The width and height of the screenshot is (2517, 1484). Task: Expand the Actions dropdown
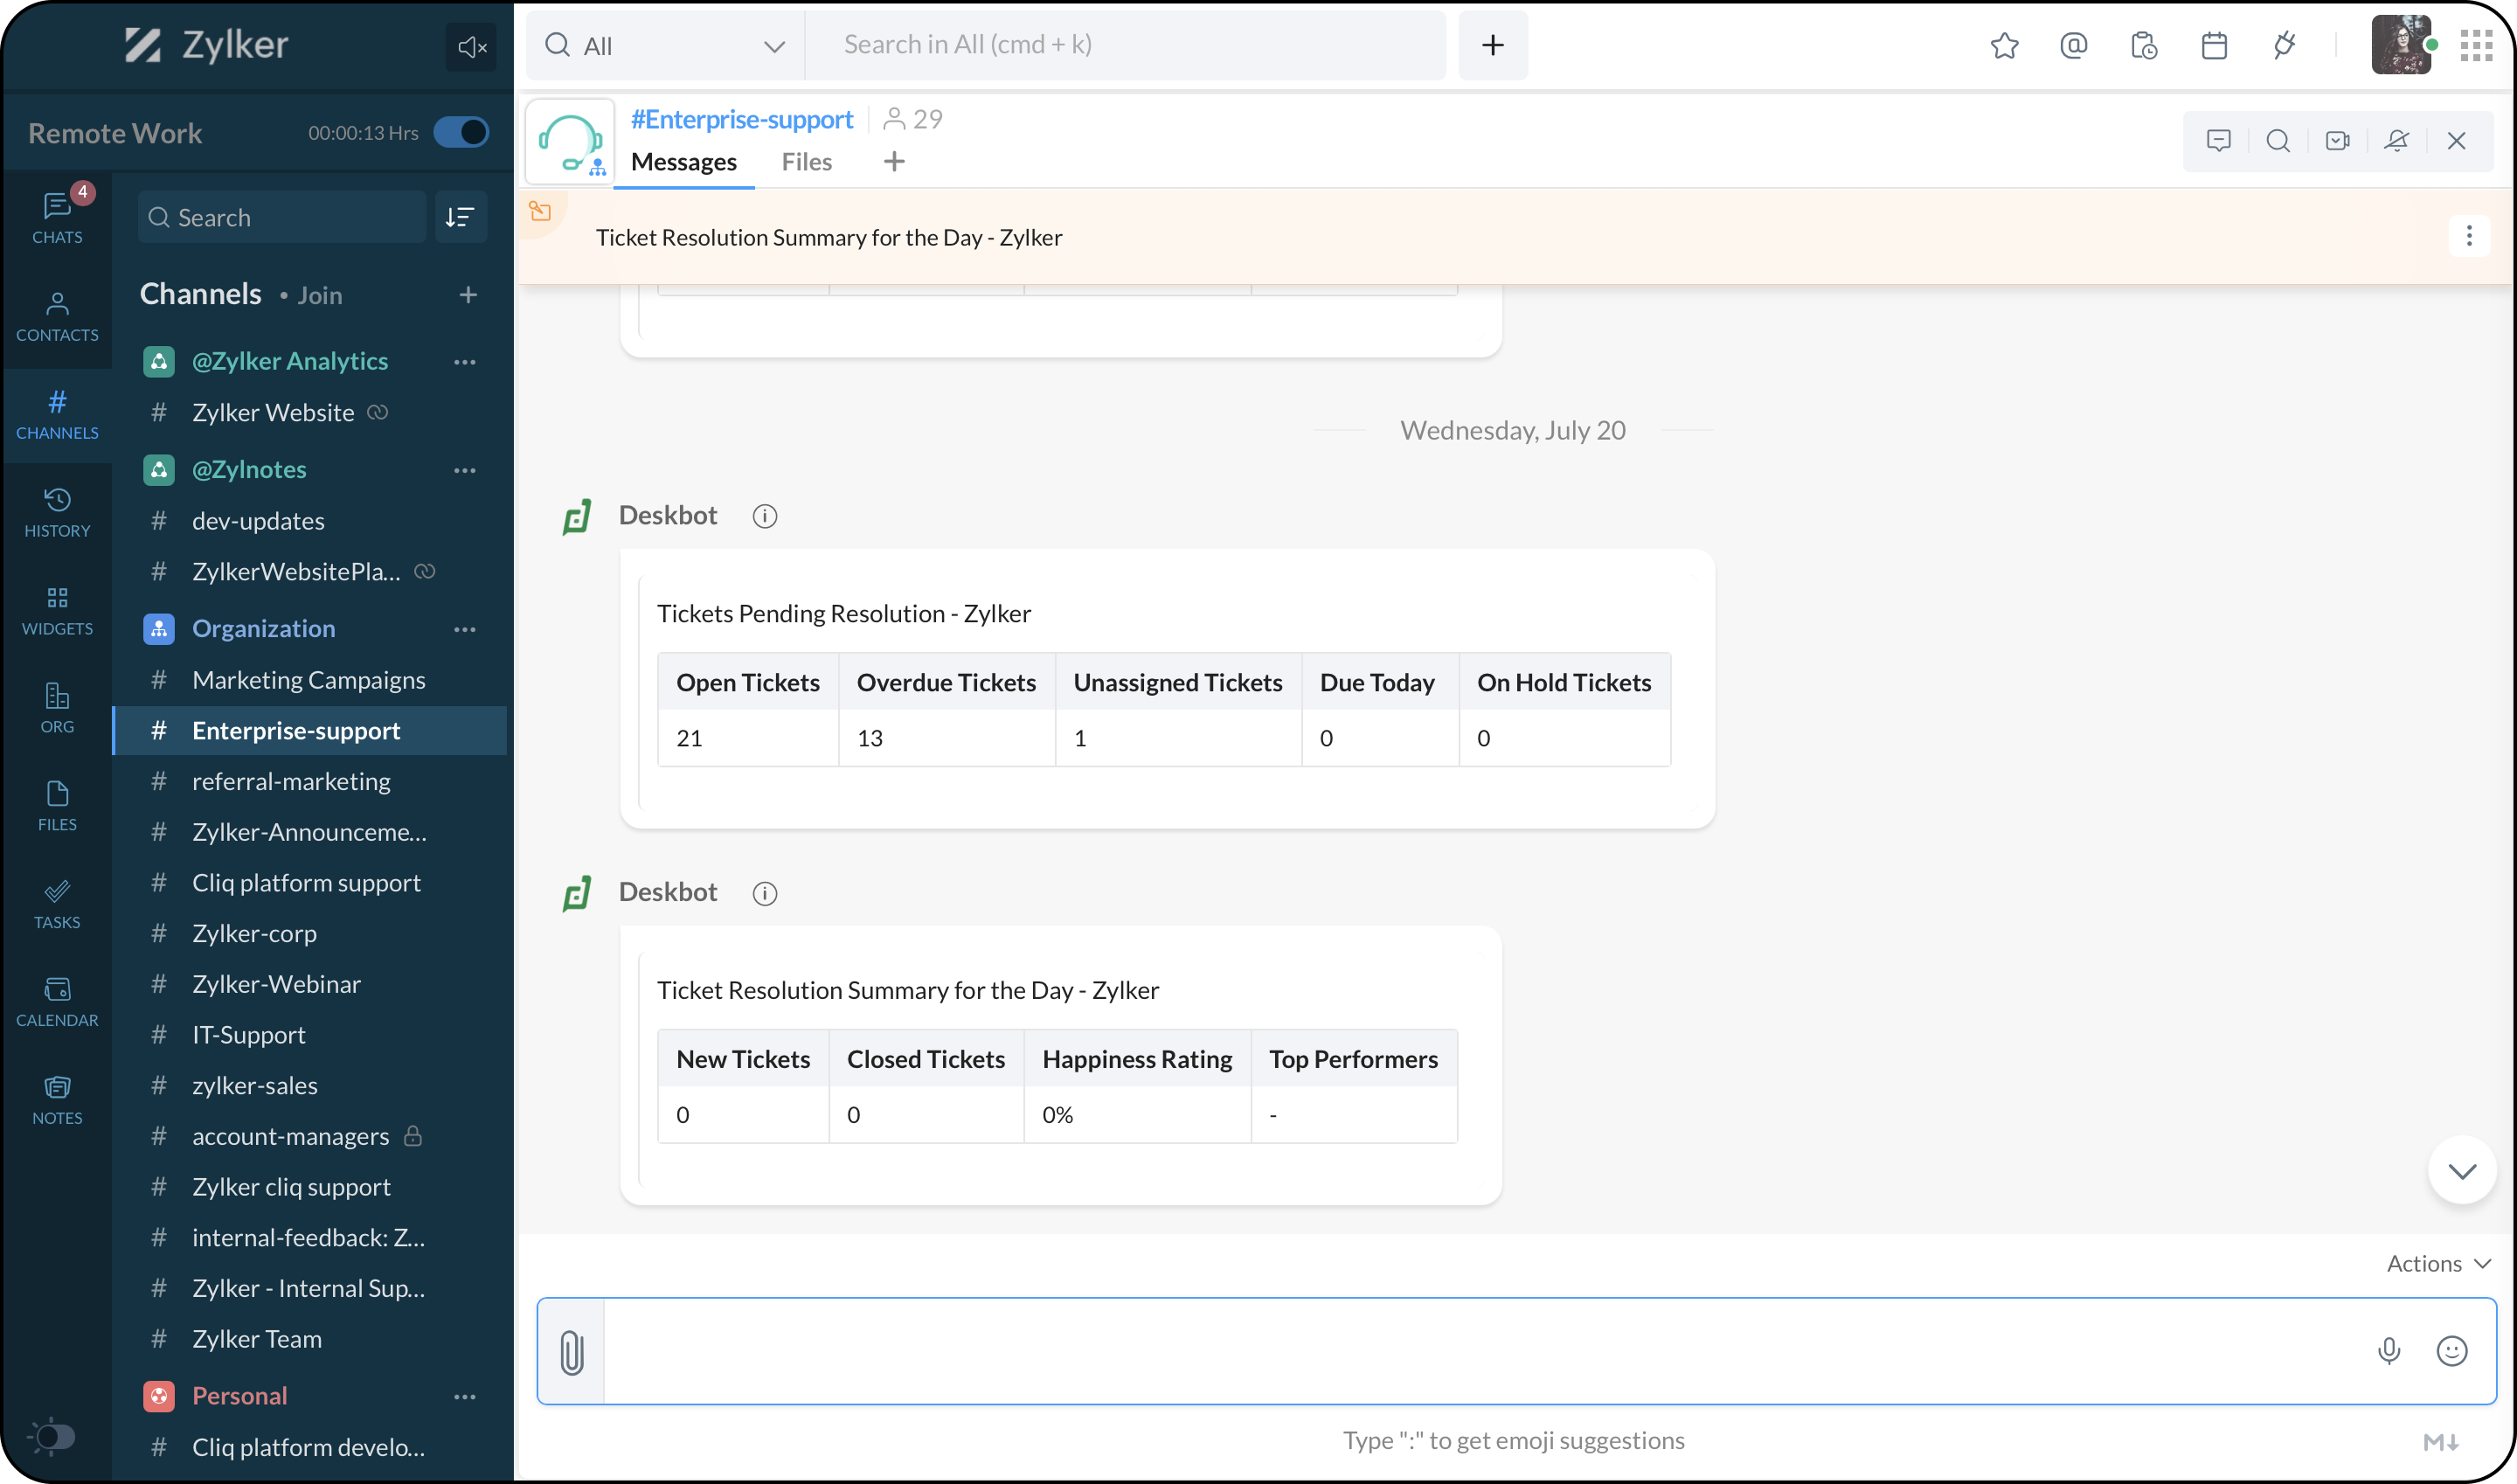(2436, 1263)
